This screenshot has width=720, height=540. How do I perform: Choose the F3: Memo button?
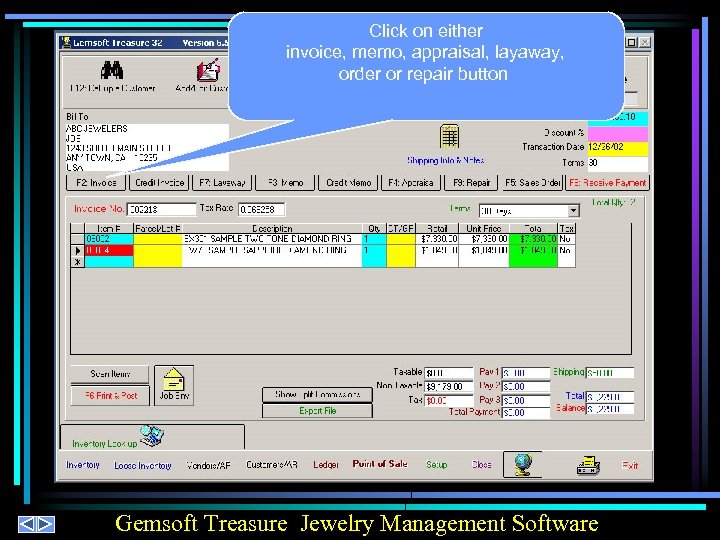click(x=285, y=183)
